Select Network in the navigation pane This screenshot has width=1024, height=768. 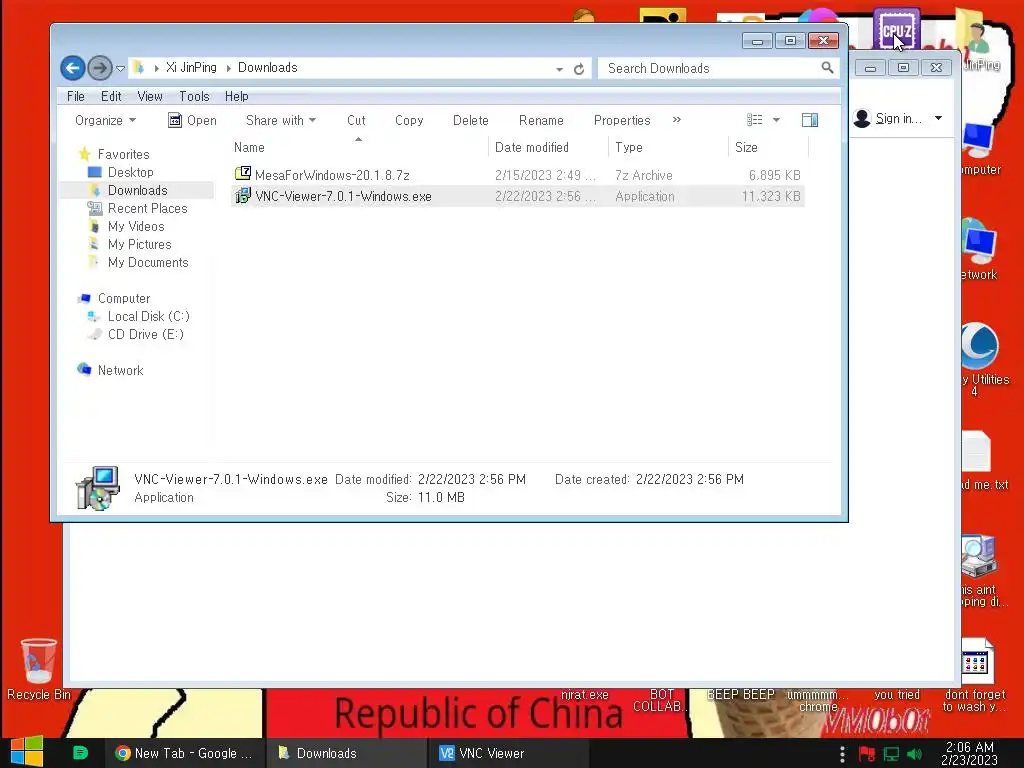120,370
